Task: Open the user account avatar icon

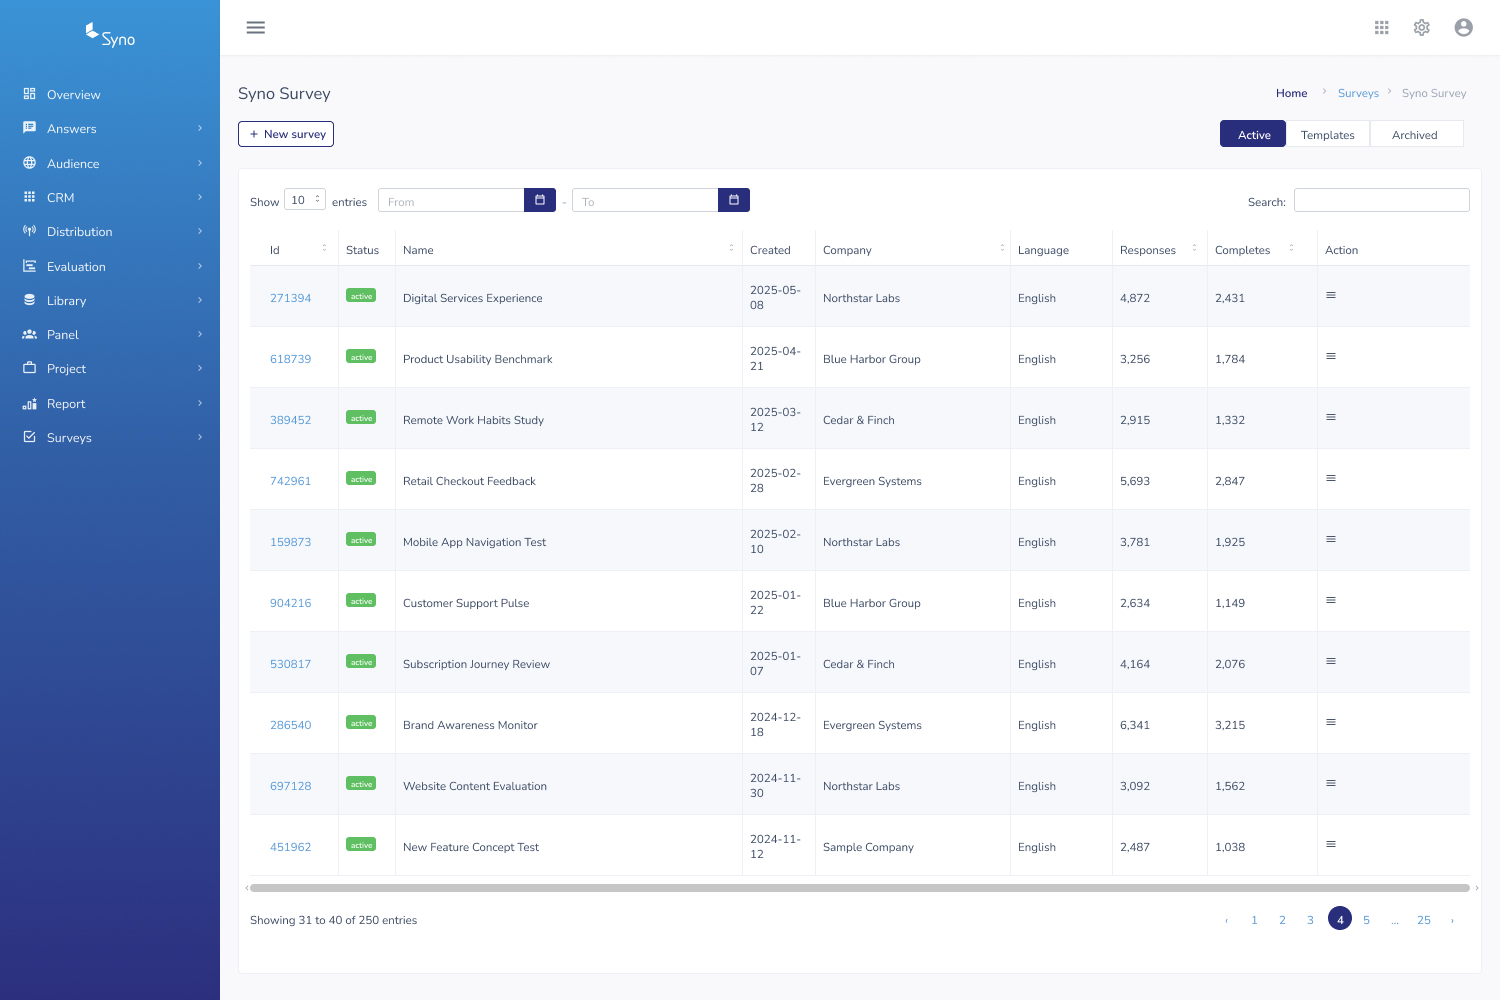Action: click(1464, 28)
